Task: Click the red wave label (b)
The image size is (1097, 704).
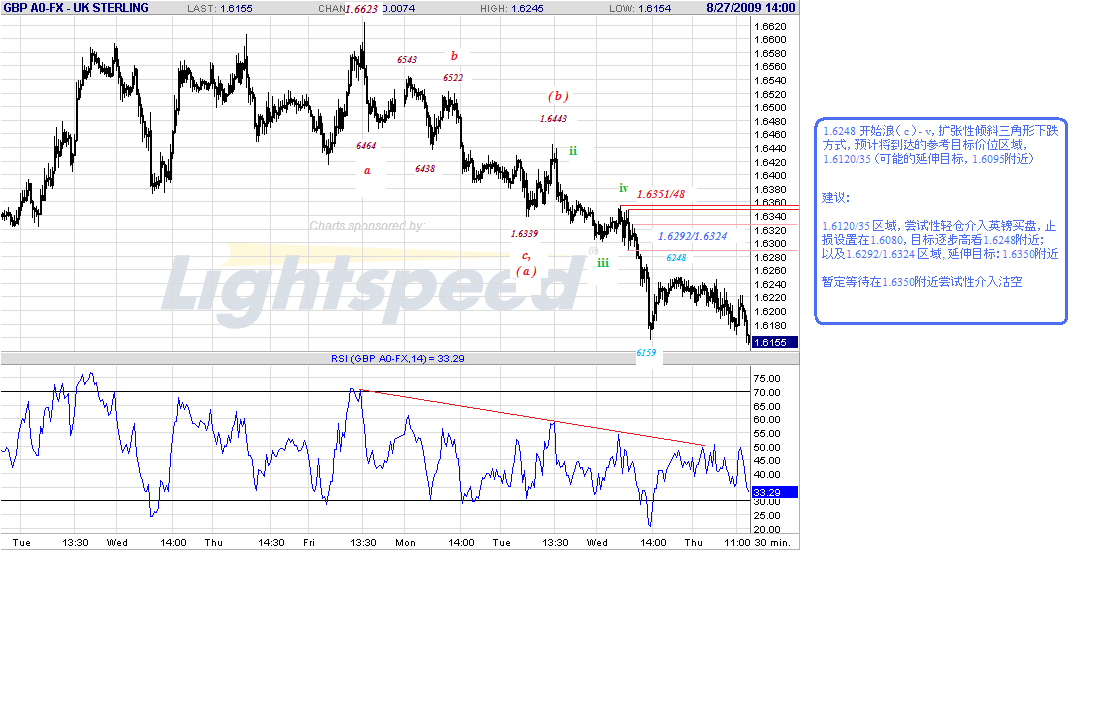Action: point(558,96)
